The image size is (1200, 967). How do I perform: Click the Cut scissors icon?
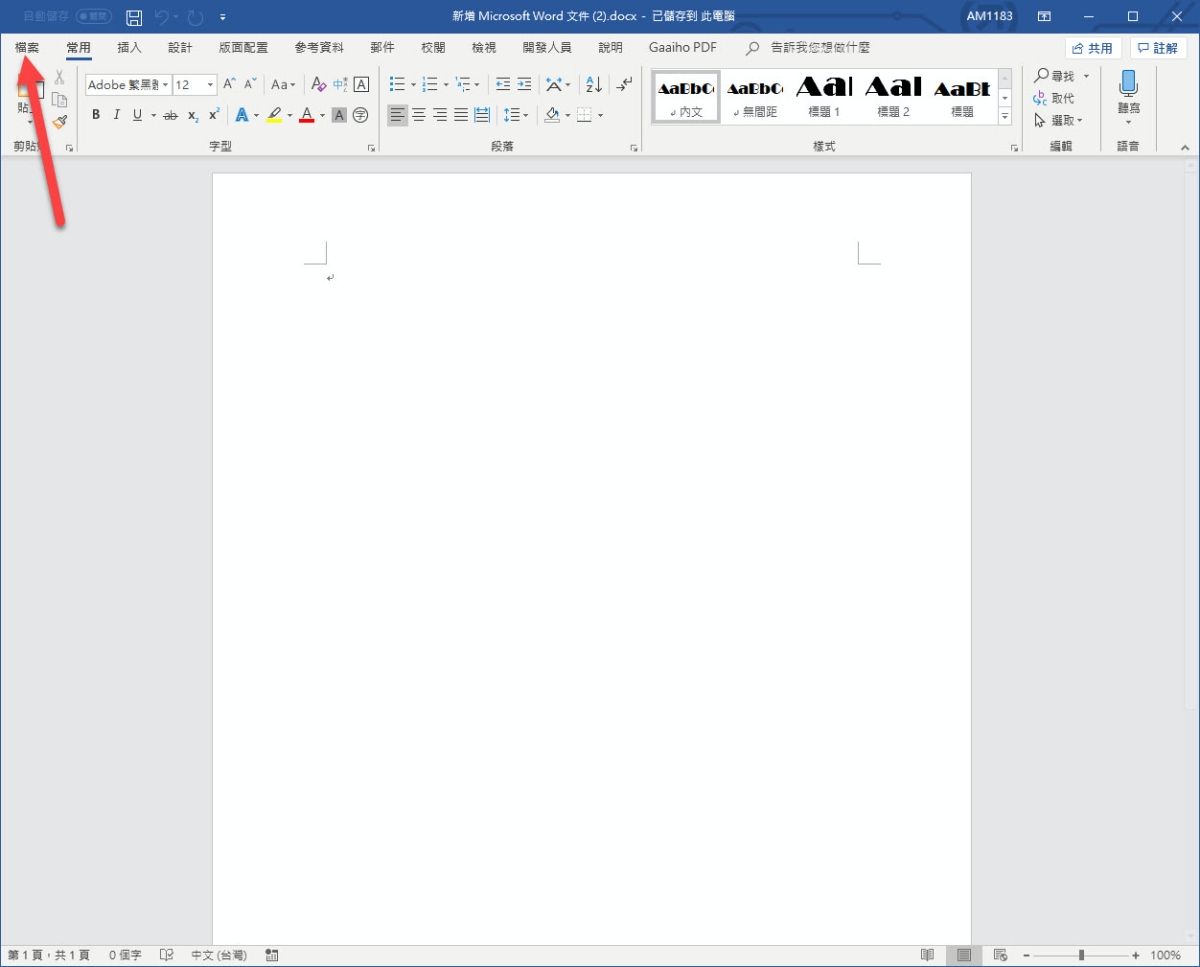pyautogui.click(x=59, y=77)
